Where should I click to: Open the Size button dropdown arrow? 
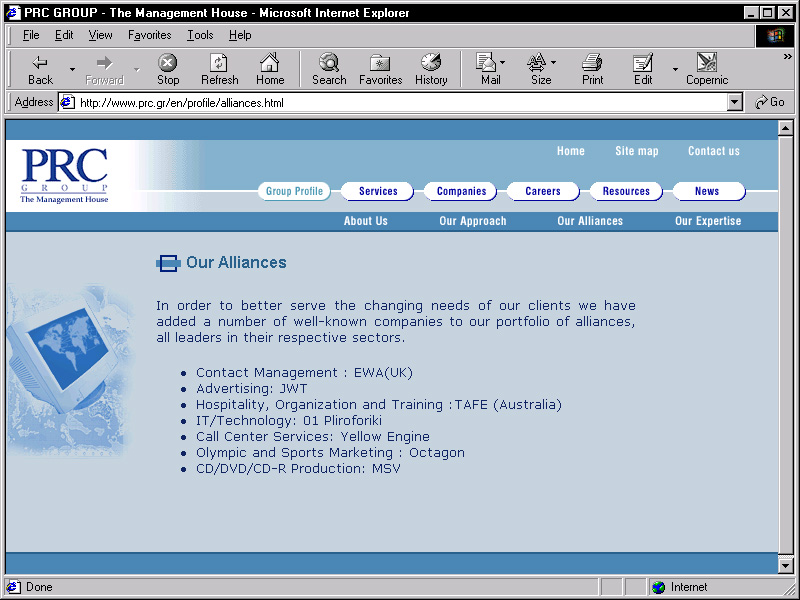tap(554, 62)
